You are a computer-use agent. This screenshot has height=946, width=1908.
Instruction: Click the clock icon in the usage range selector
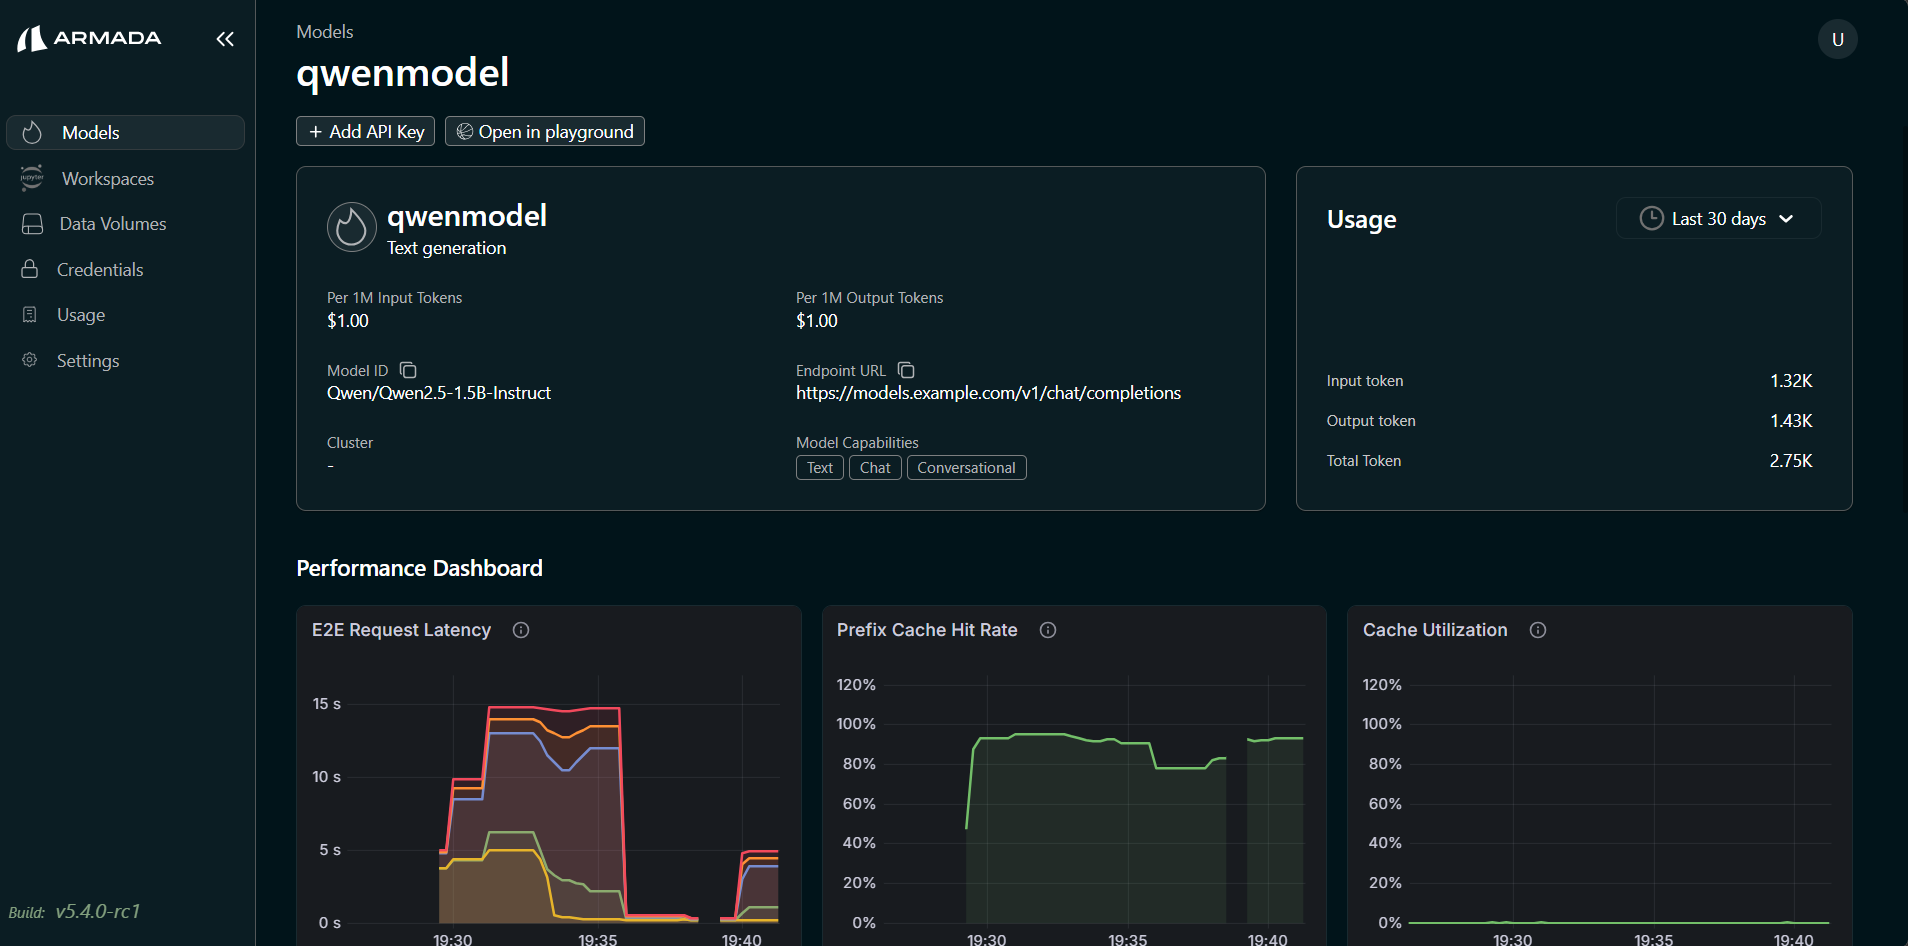1651,218
